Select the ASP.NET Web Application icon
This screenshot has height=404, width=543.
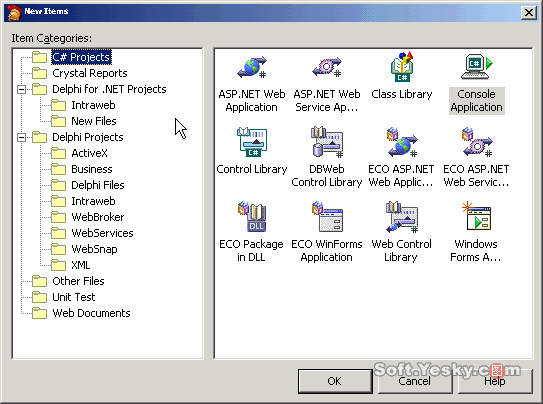coord(252,67)
